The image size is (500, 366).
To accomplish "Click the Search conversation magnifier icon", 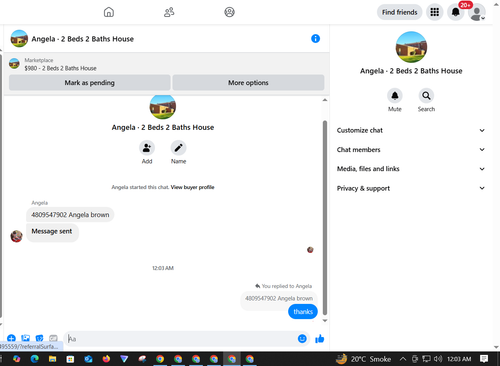I will pyautogui.click(x=426, y=96).
